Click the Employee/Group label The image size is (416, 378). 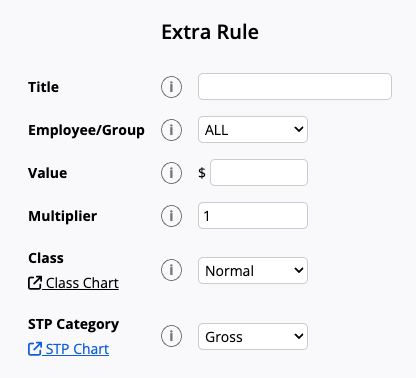[x=86, y=130]
